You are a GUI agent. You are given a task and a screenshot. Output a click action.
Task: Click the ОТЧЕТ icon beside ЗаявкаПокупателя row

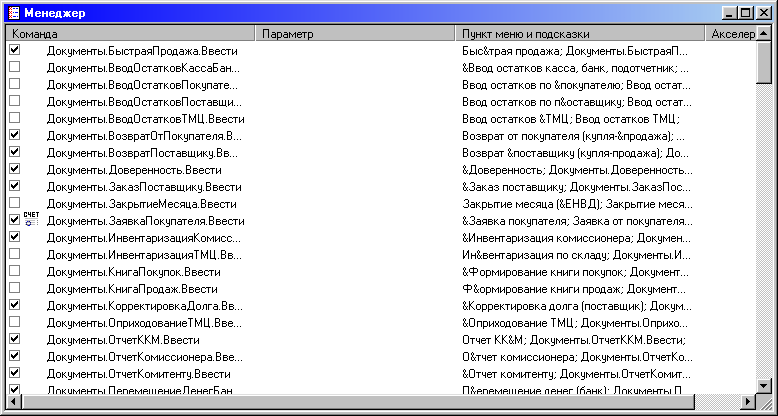tap(30, 219)
